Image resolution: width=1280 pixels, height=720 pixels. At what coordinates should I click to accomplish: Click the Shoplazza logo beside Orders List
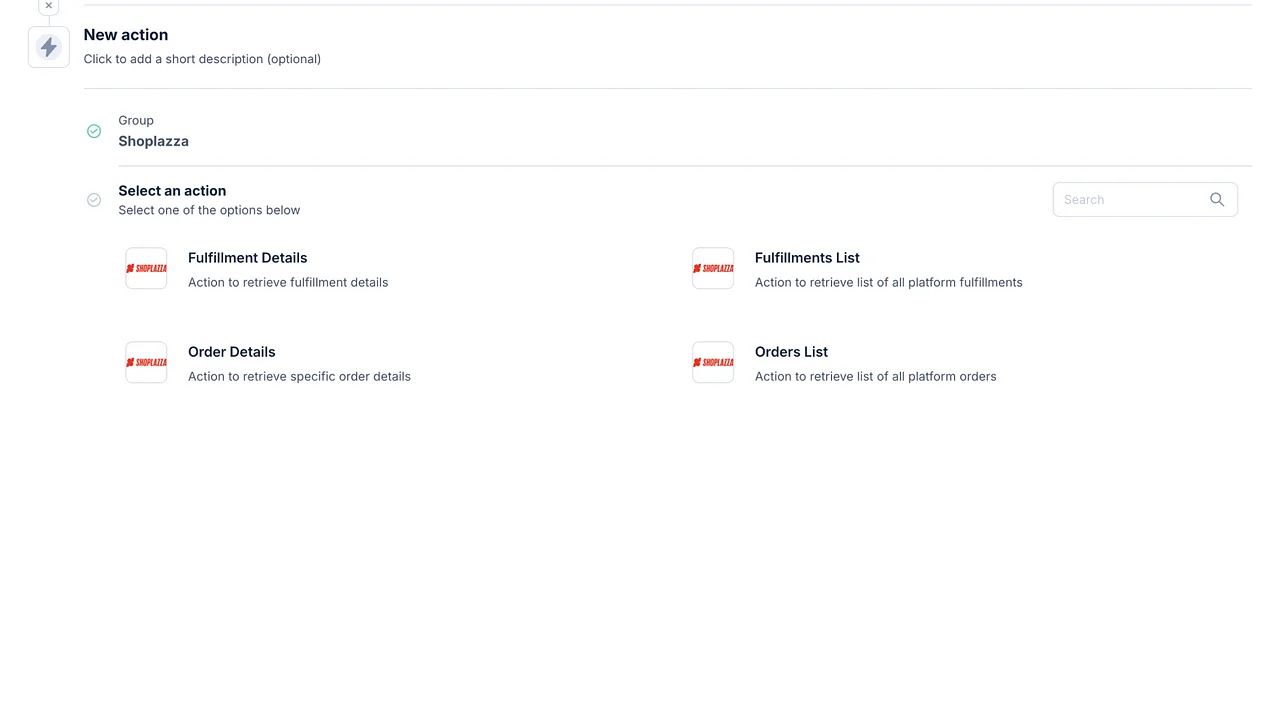713,362
